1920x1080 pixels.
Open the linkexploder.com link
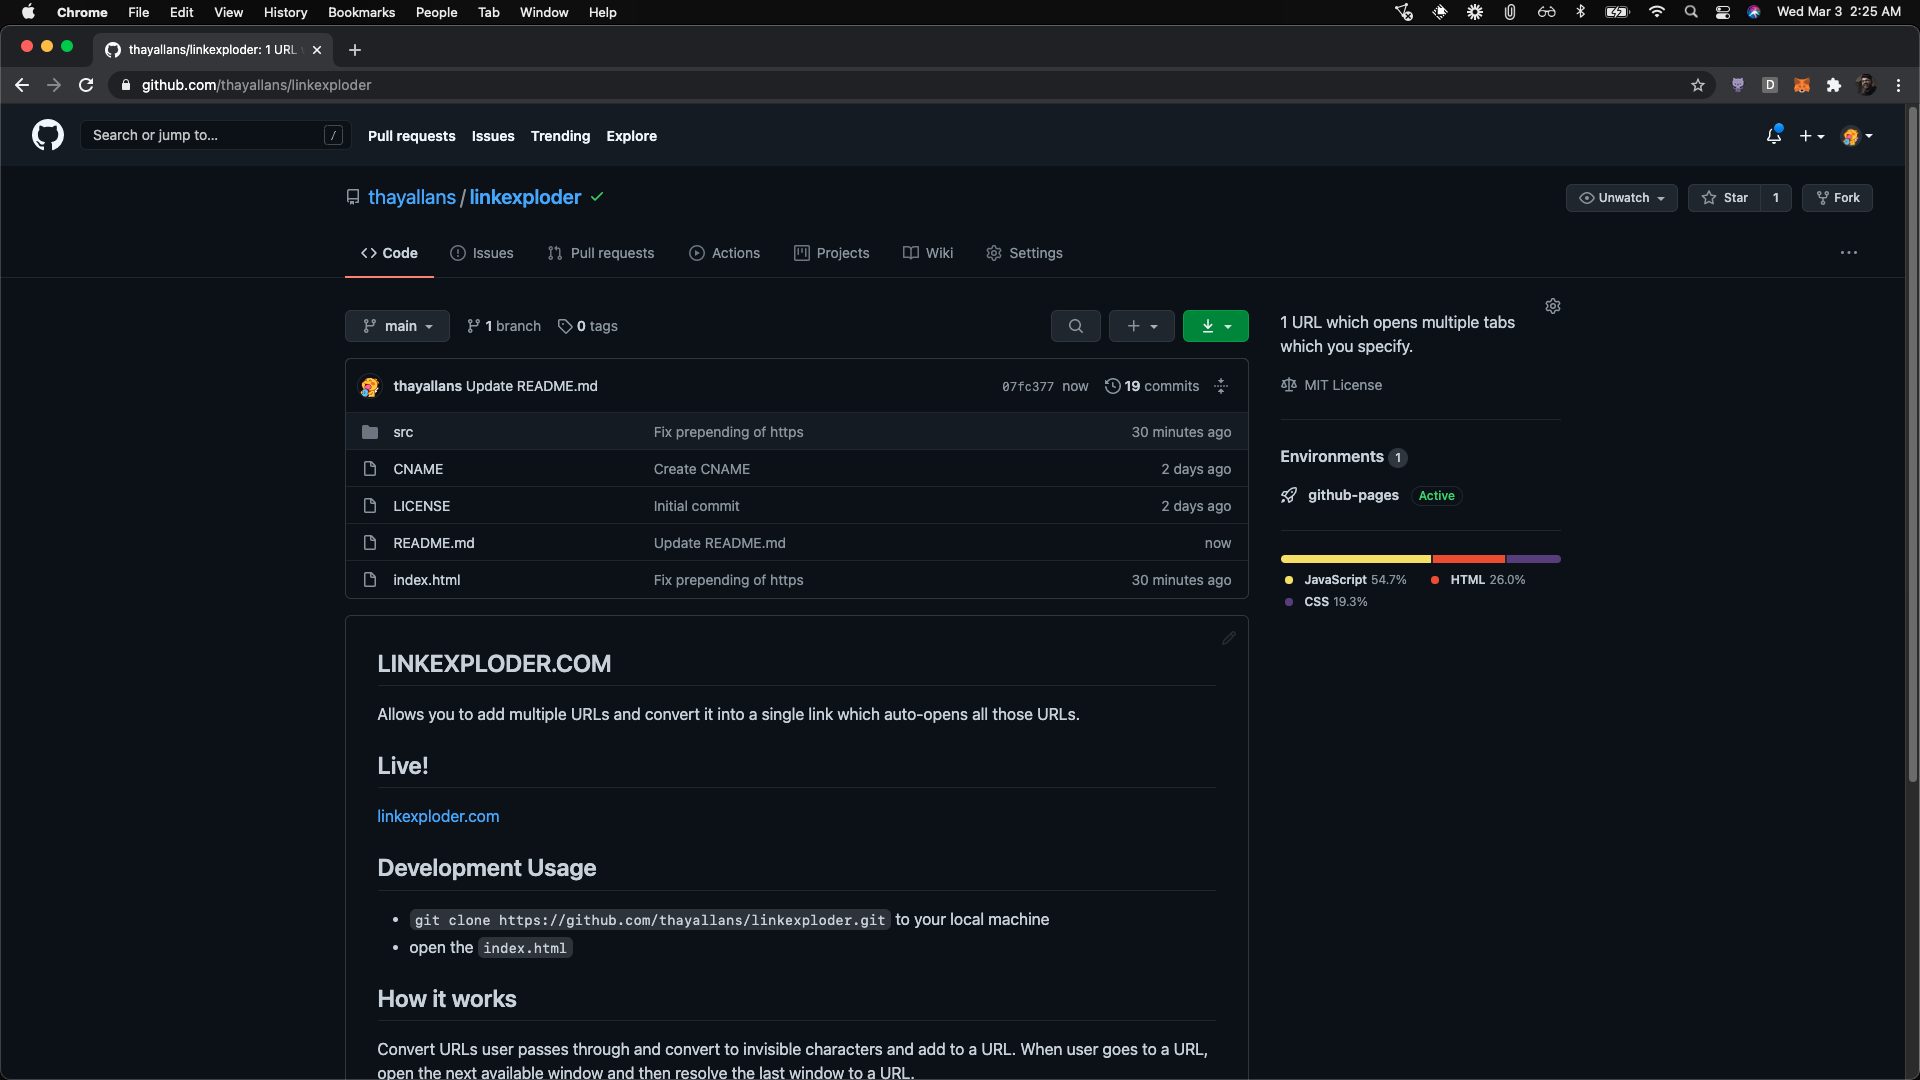point(438,816)
